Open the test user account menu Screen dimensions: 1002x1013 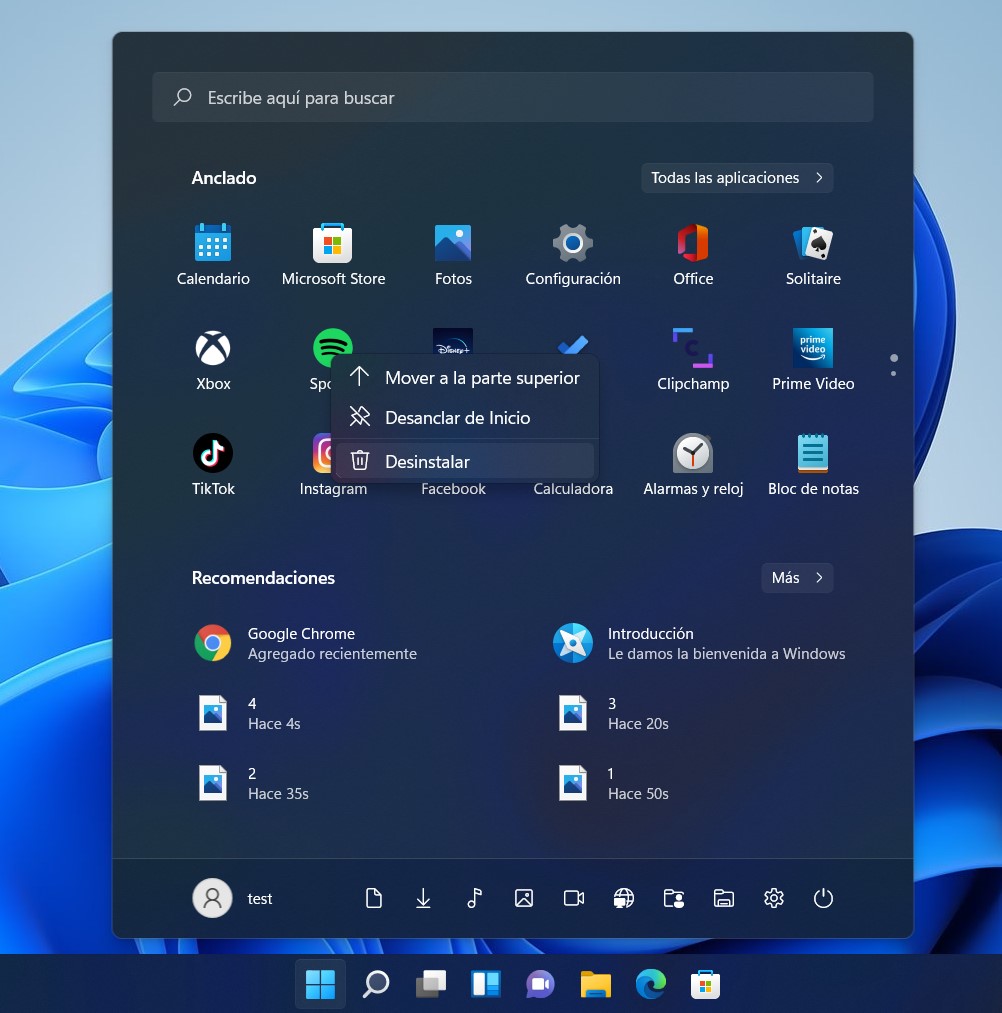pyautogui.click(x=233, y=898)
